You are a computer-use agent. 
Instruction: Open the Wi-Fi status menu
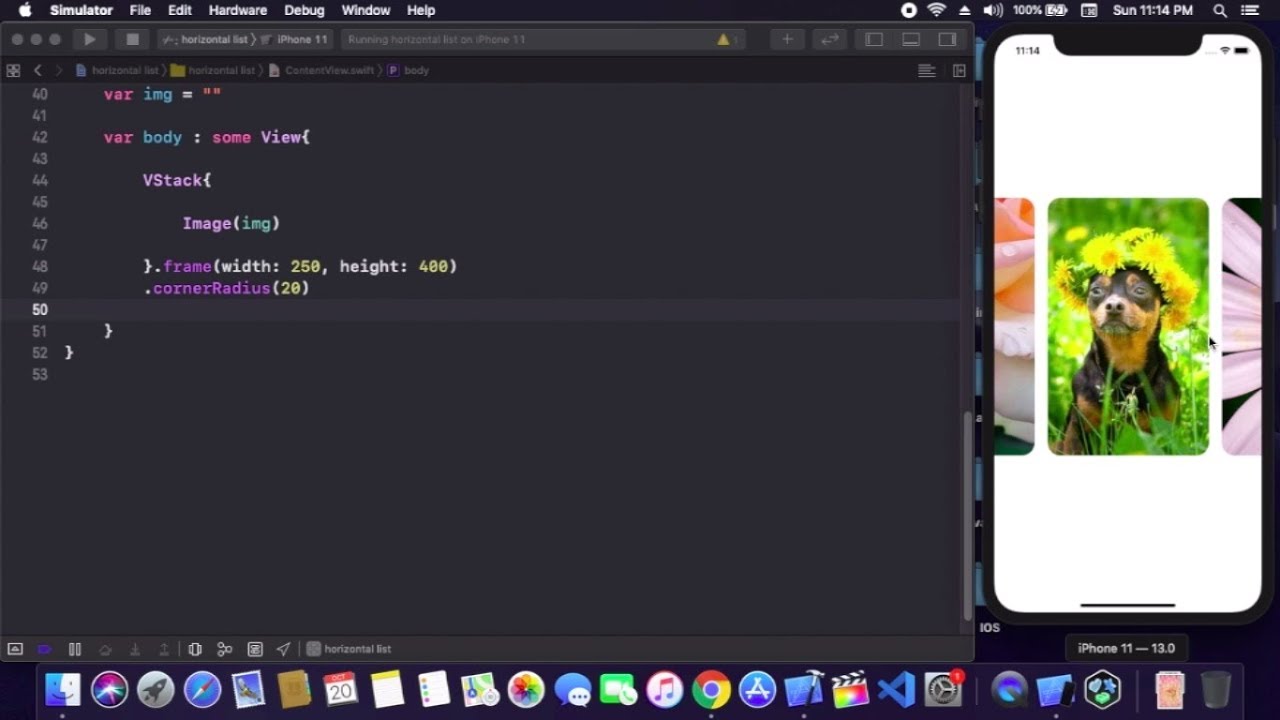click(x=937, y=10)
